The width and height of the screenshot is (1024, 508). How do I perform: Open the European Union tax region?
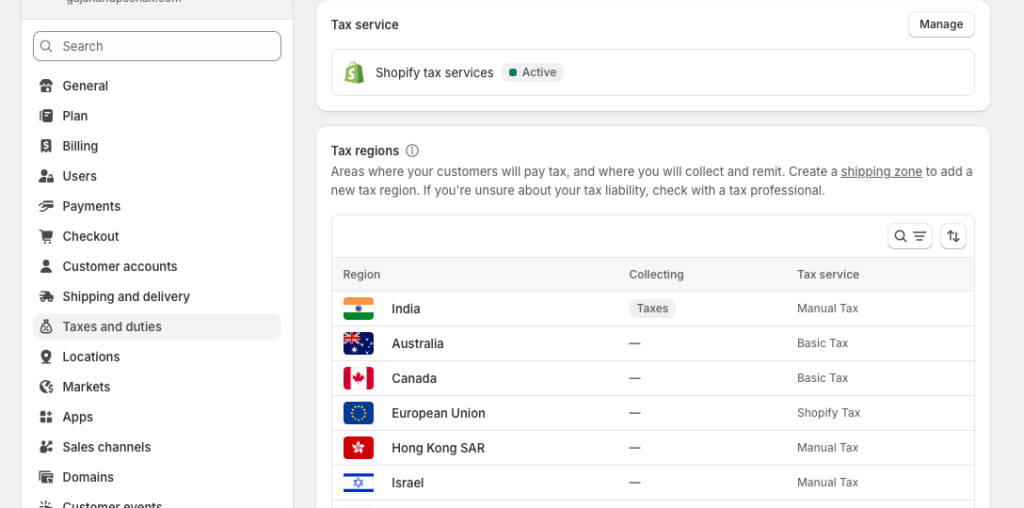pyautogui.click(x=438, y=413)
